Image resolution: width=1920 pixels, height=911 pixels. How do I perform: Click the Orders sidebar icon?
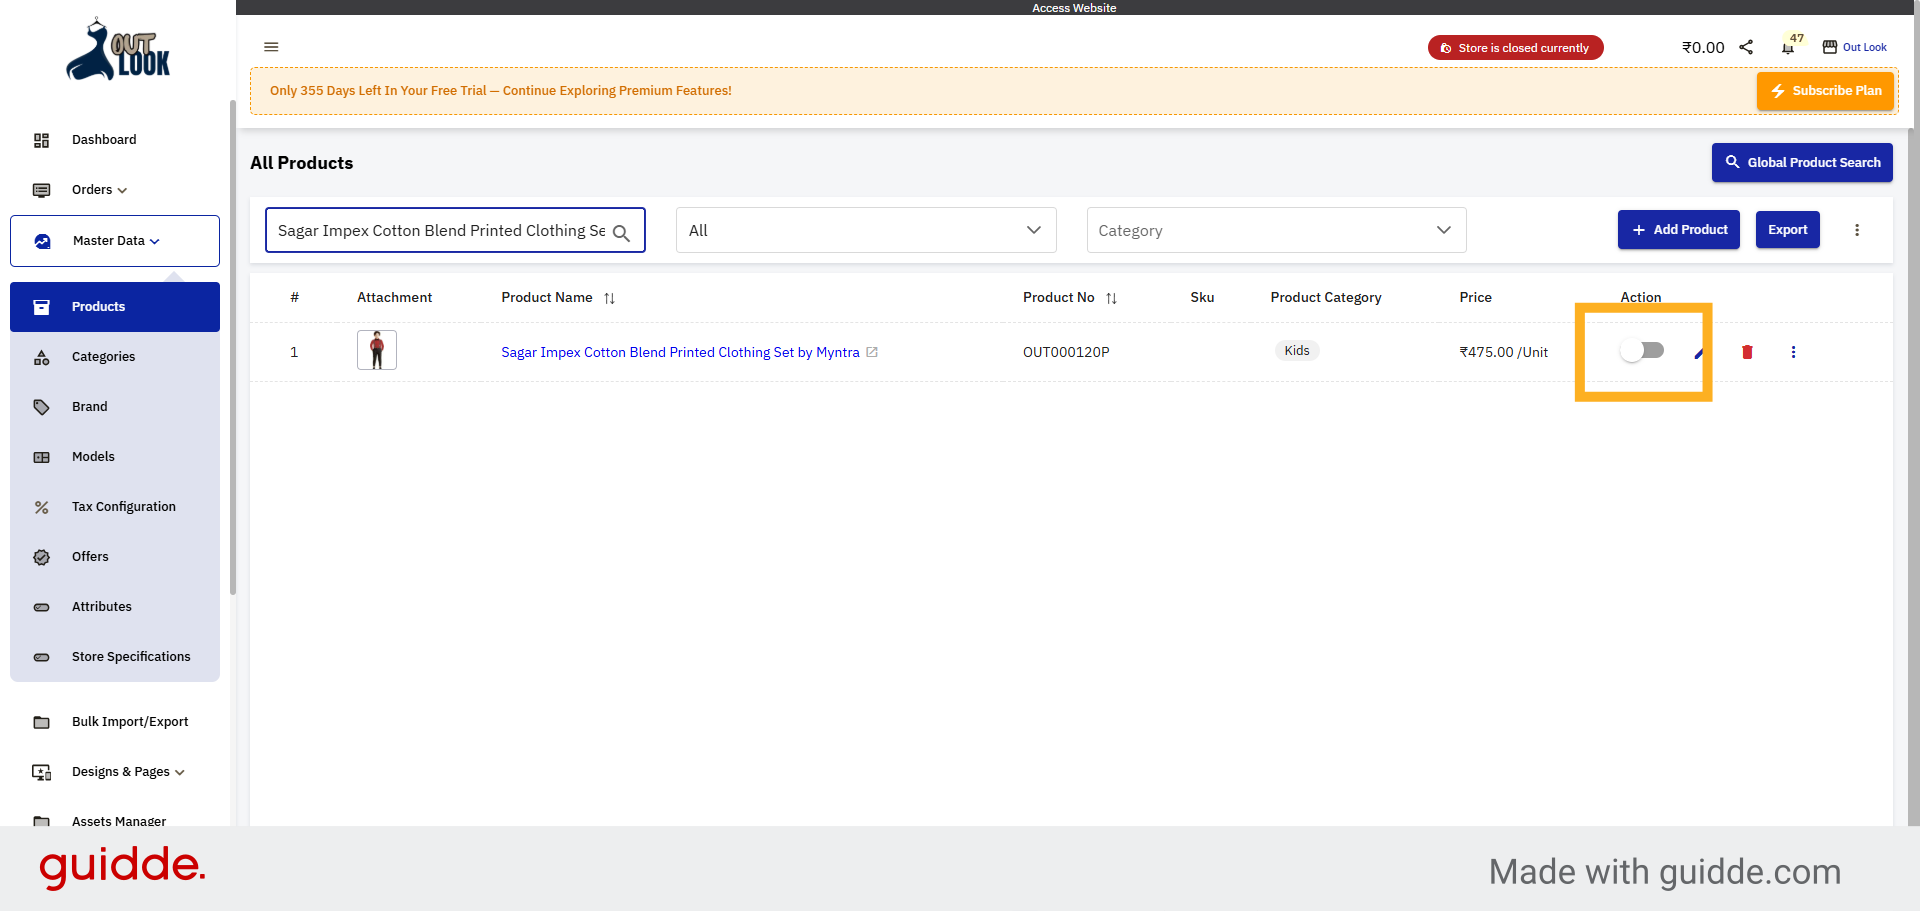tap(41, 190)
